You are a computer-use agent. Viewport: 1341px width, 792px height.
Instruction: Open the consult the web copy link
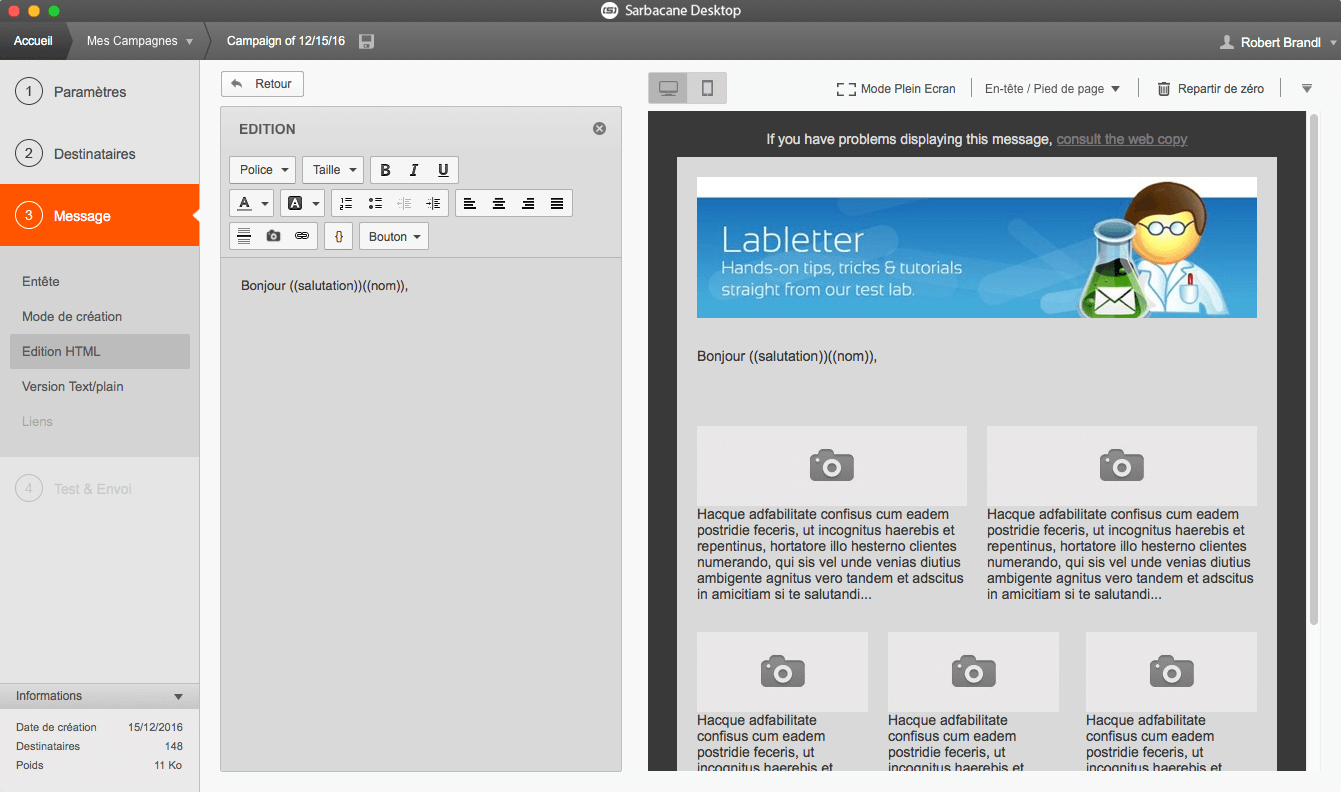click(1122, 139)
